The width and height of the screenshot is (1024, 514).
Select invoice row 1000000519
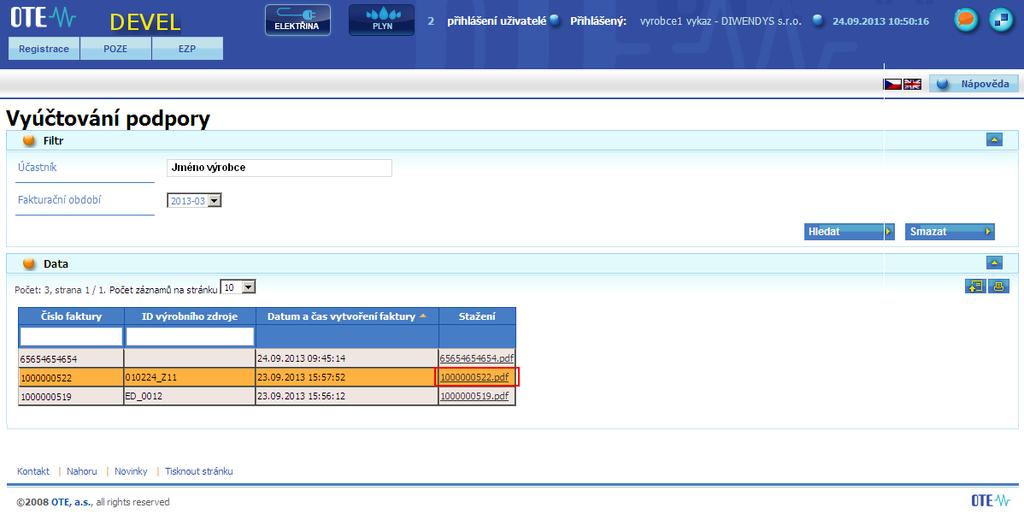point(267,396)
